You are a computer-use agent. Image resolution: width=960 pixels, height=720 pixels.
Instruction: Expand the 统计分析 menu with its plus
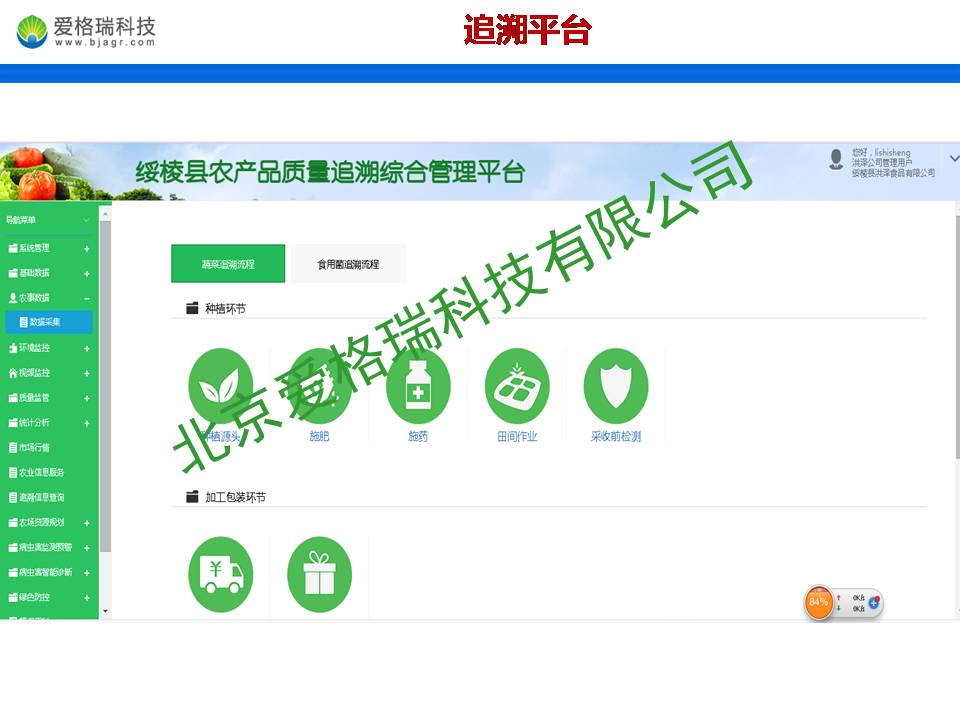pyautogui.click(x=87, y=423)
